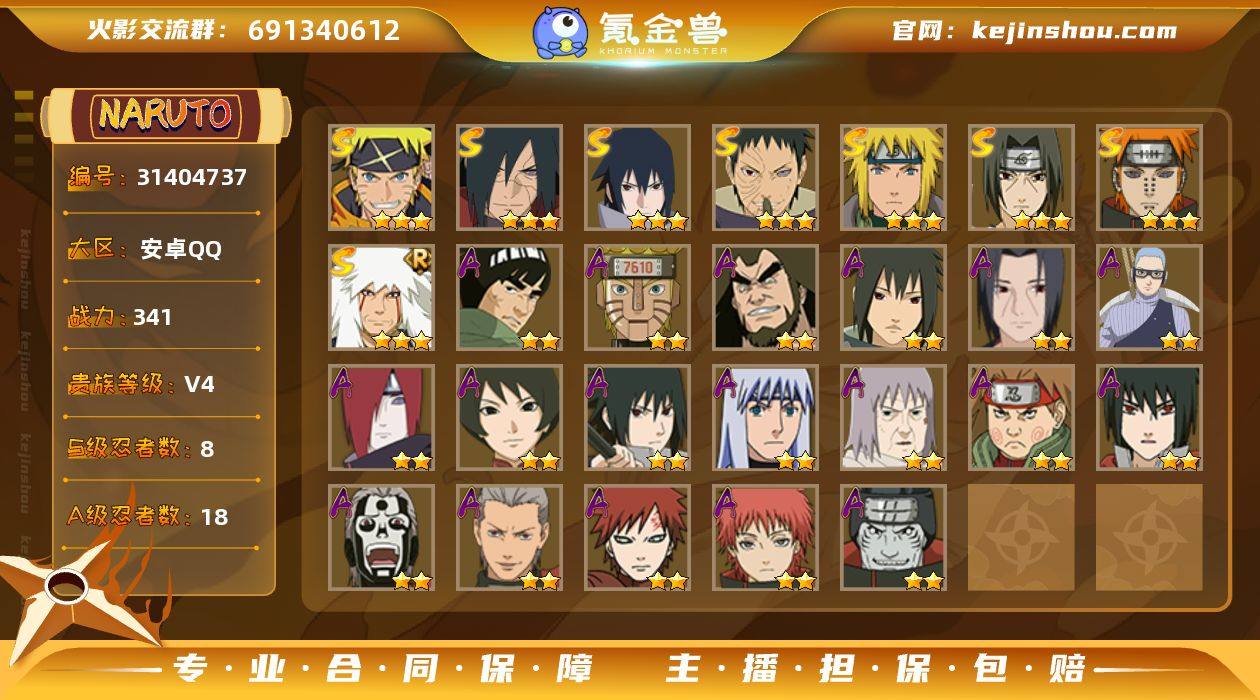Select the Might Guy portrait in green

point(509,298)
